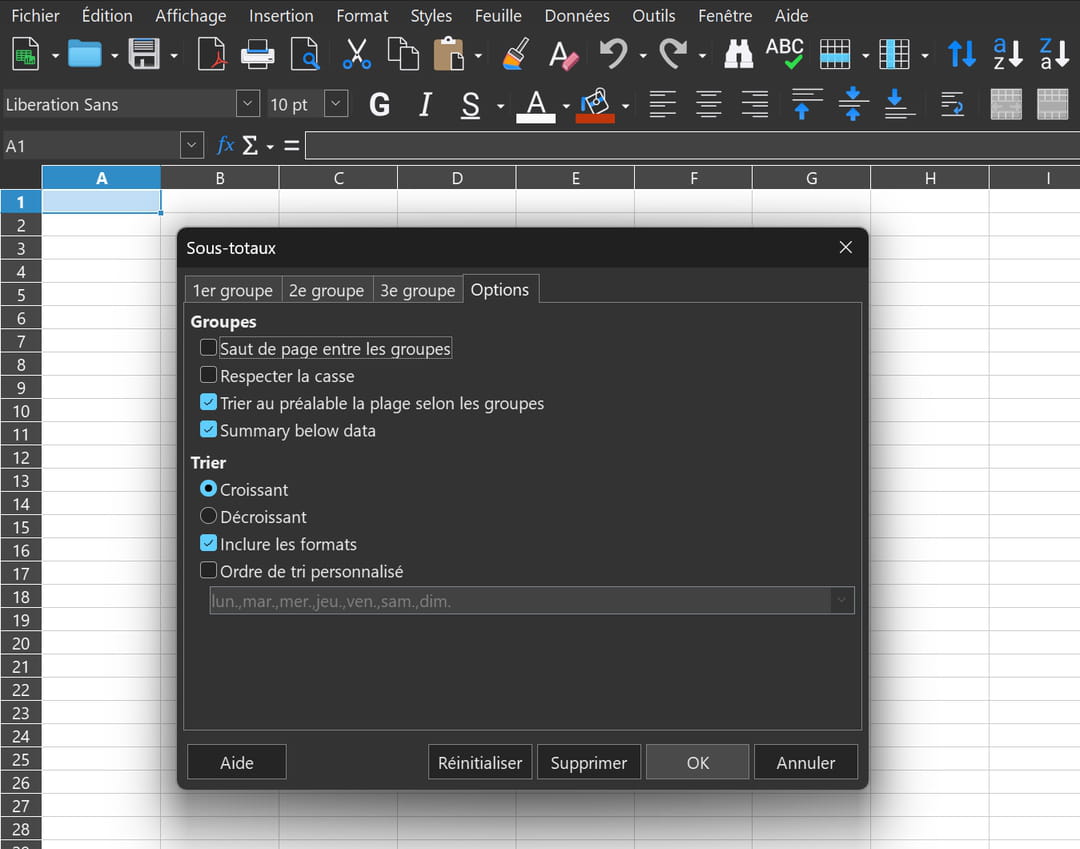Select the Clone Formatting paintbrush icon

(516, 54)
